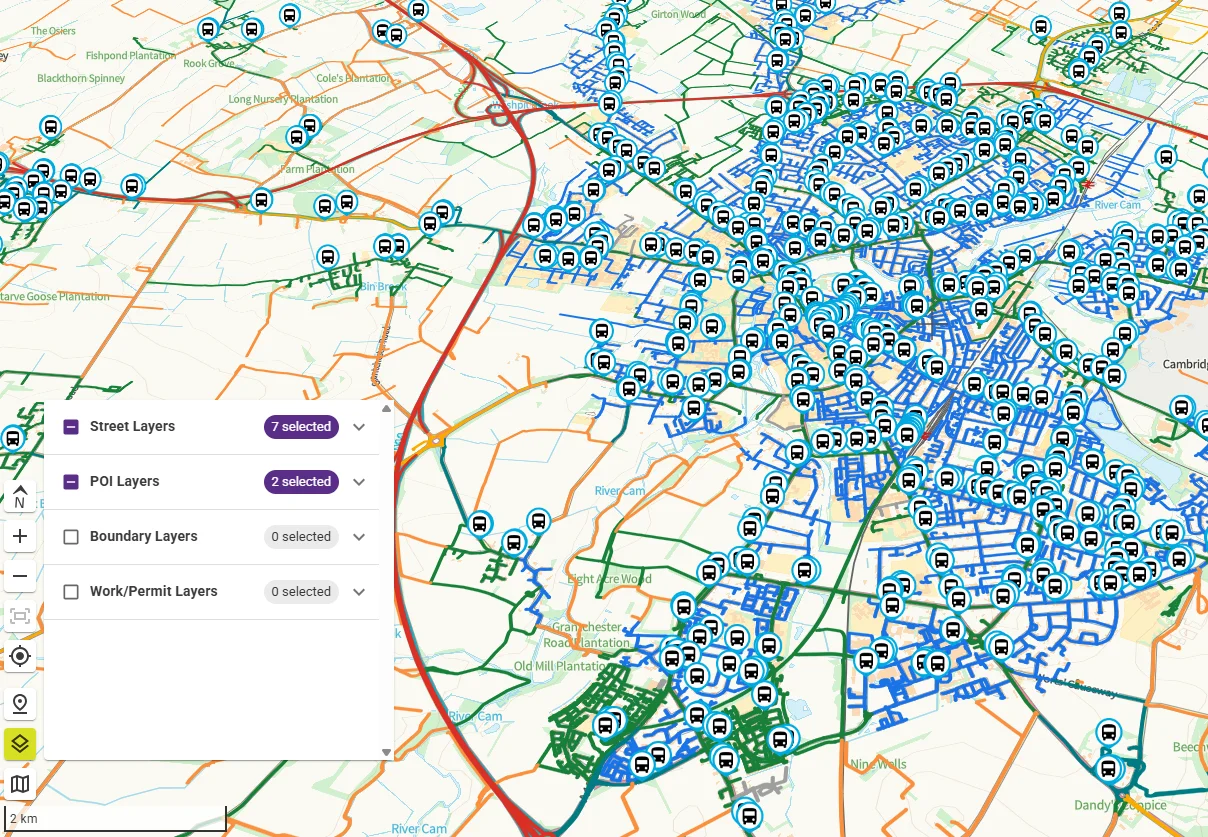The image size is (1208, 837).
Task: Toggle the POI Layers checkbox
Action: (x=71, y=482)
